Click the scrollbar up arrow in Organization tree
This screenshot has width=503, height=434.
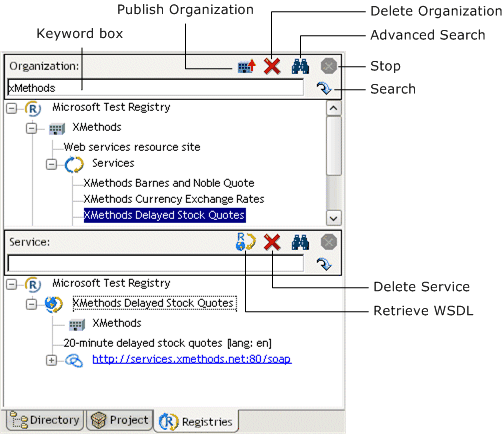coord(334,108)
